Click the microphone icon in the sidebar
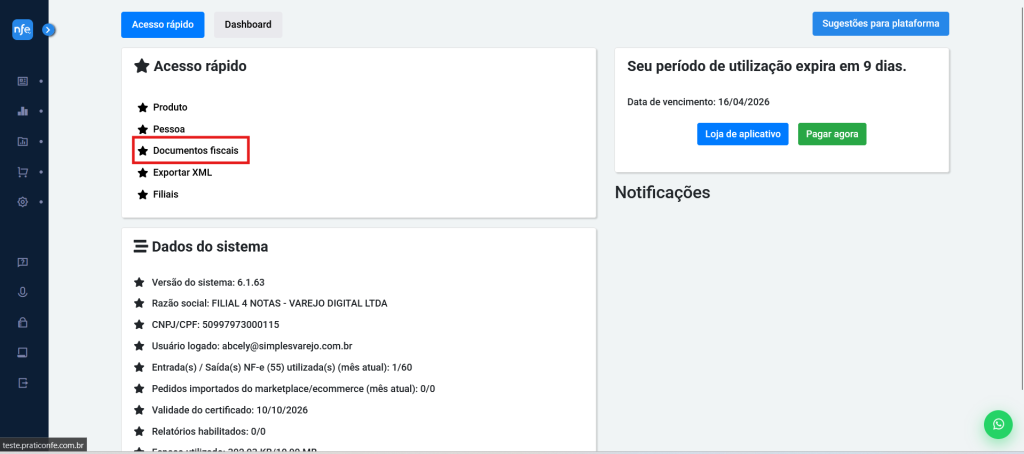This screenshot has width=1024, height=454. [x=22, y=292]
